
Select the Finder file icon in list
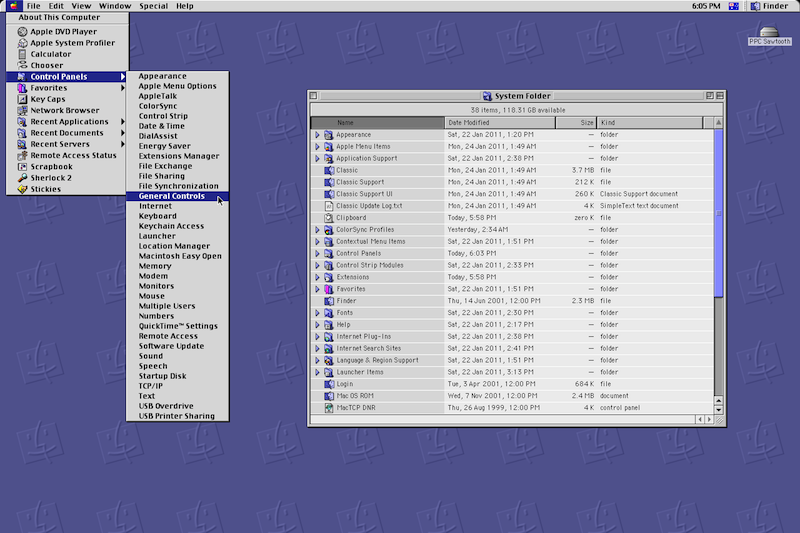pos(329,301)
